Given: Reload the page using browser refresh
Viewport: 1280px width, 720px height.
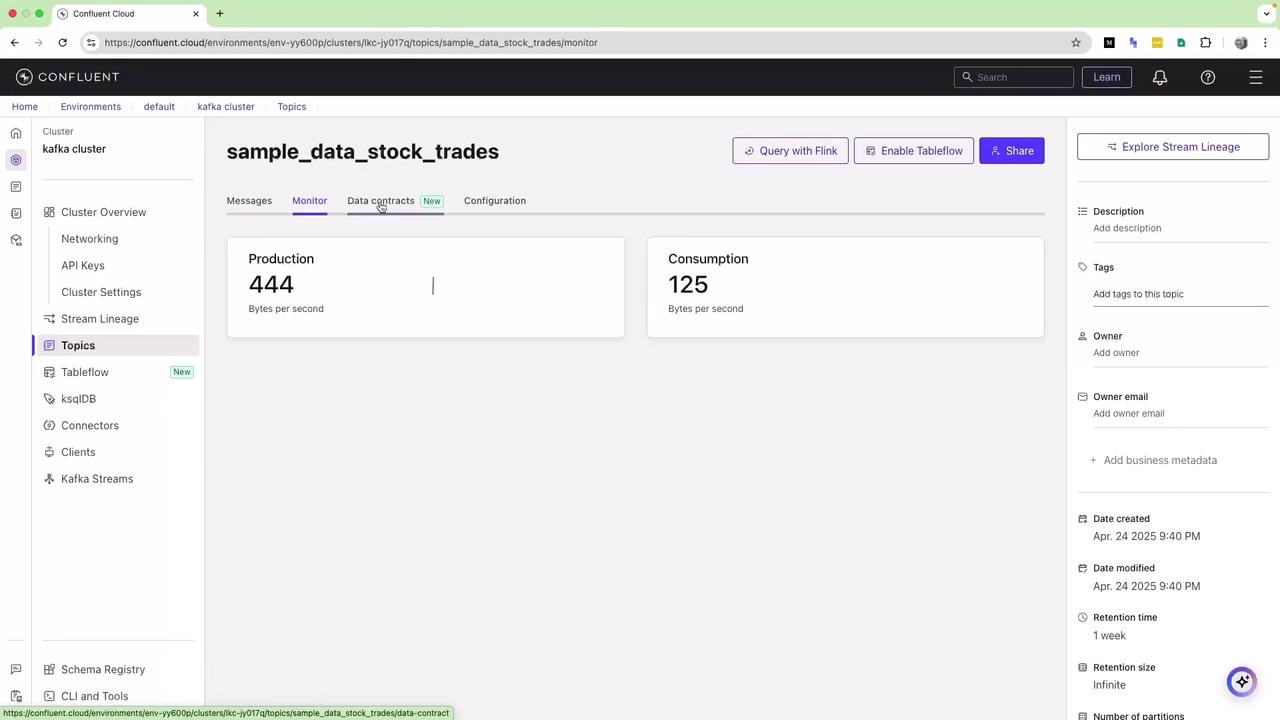Looking at the screenshot, I should tap(62, 42).
